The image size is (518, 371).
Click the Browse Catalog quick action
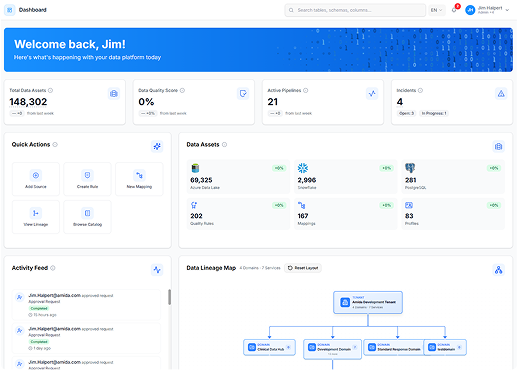point(87,217)
